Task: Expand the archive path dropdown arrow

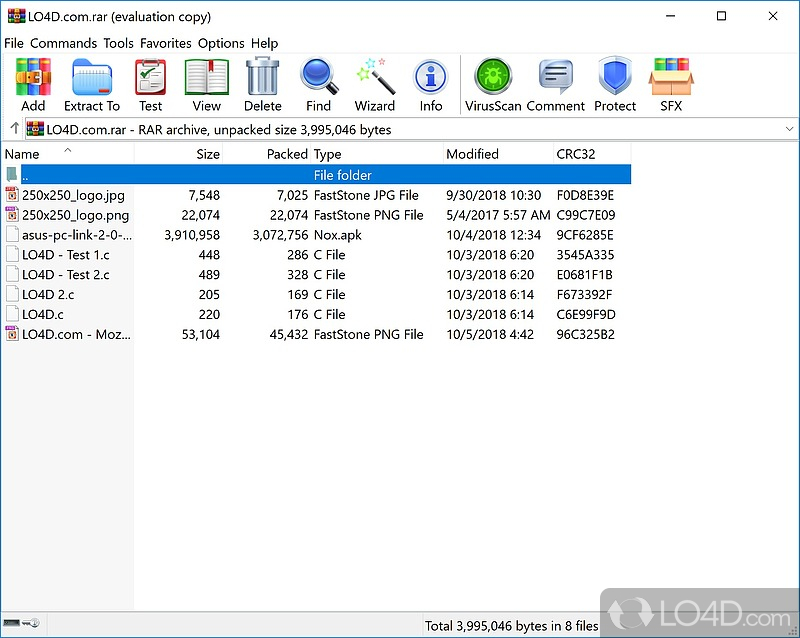Action: (789, 129)
